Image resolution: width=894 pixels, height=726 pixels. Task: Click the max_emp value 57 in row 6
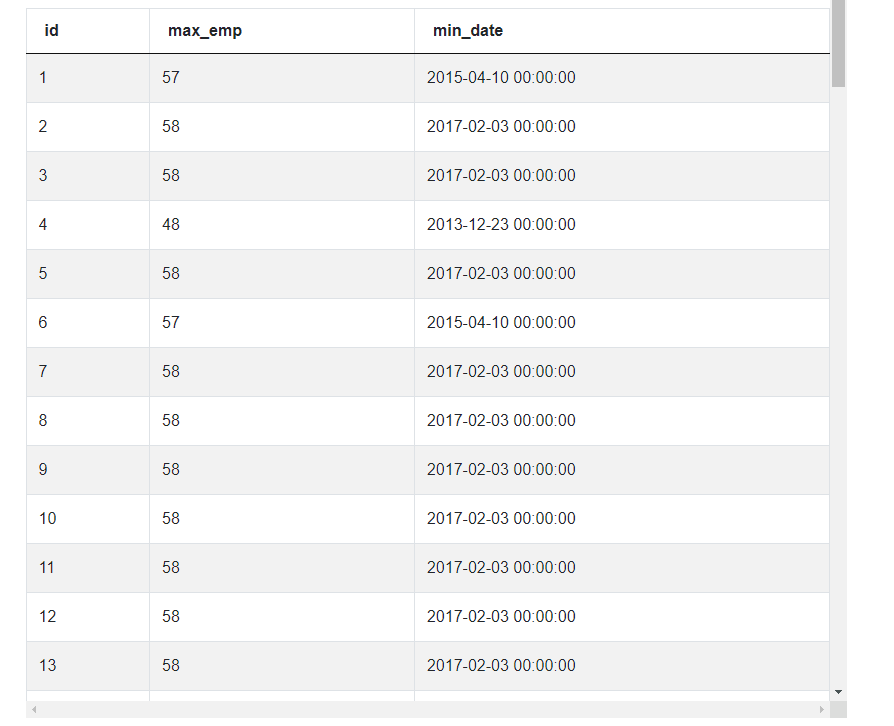171,322
